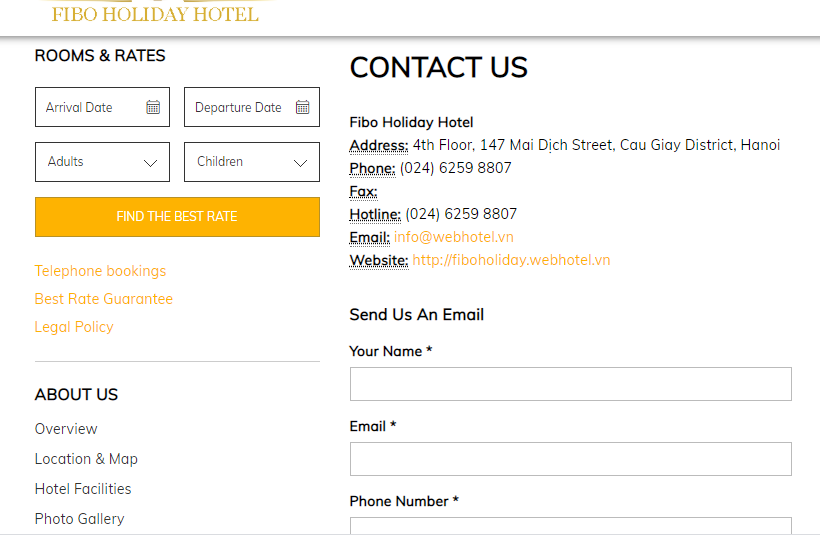The height and width of the screenshot is (540, 820).
Task: Expand the Adults dropdown
Action: (102, 162)
